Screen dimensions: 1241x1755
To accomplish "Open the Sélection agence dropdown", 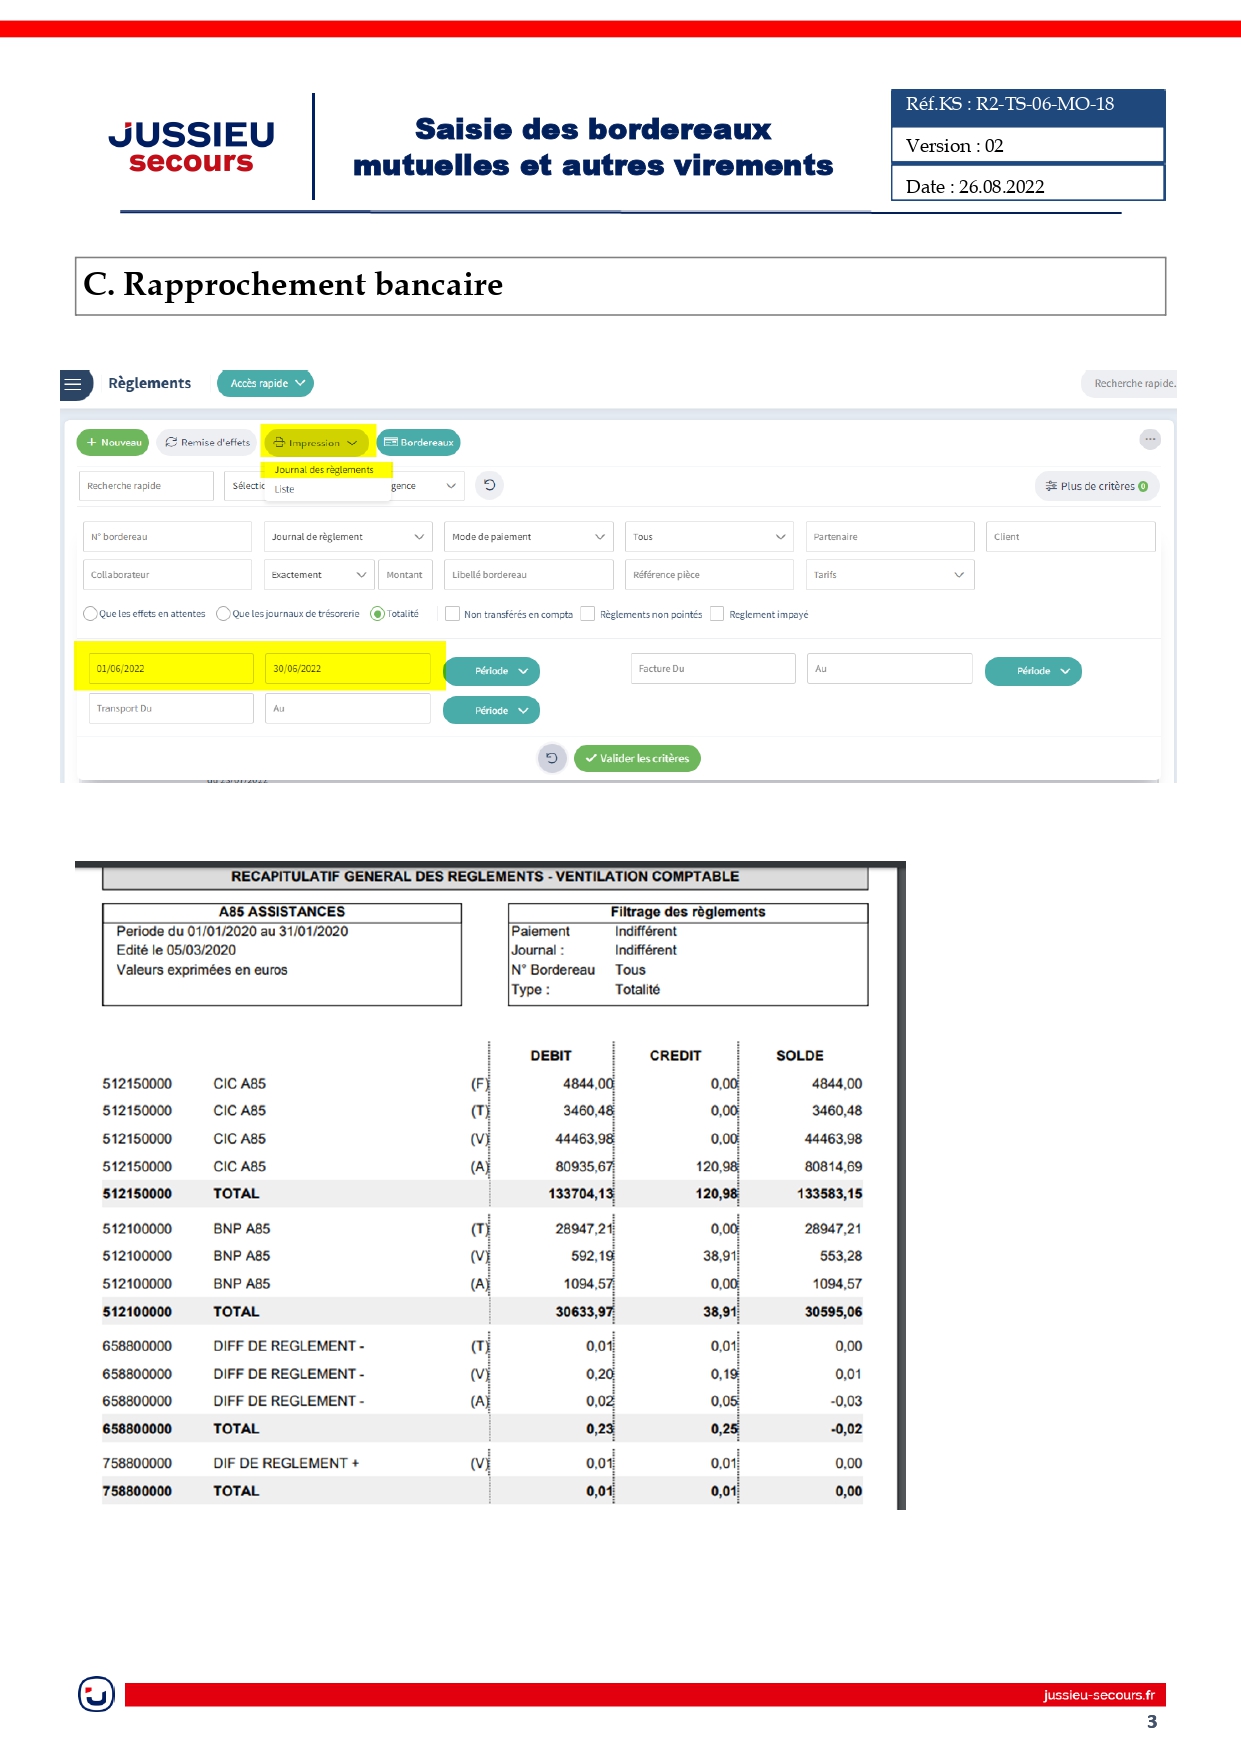I will 344,486.
